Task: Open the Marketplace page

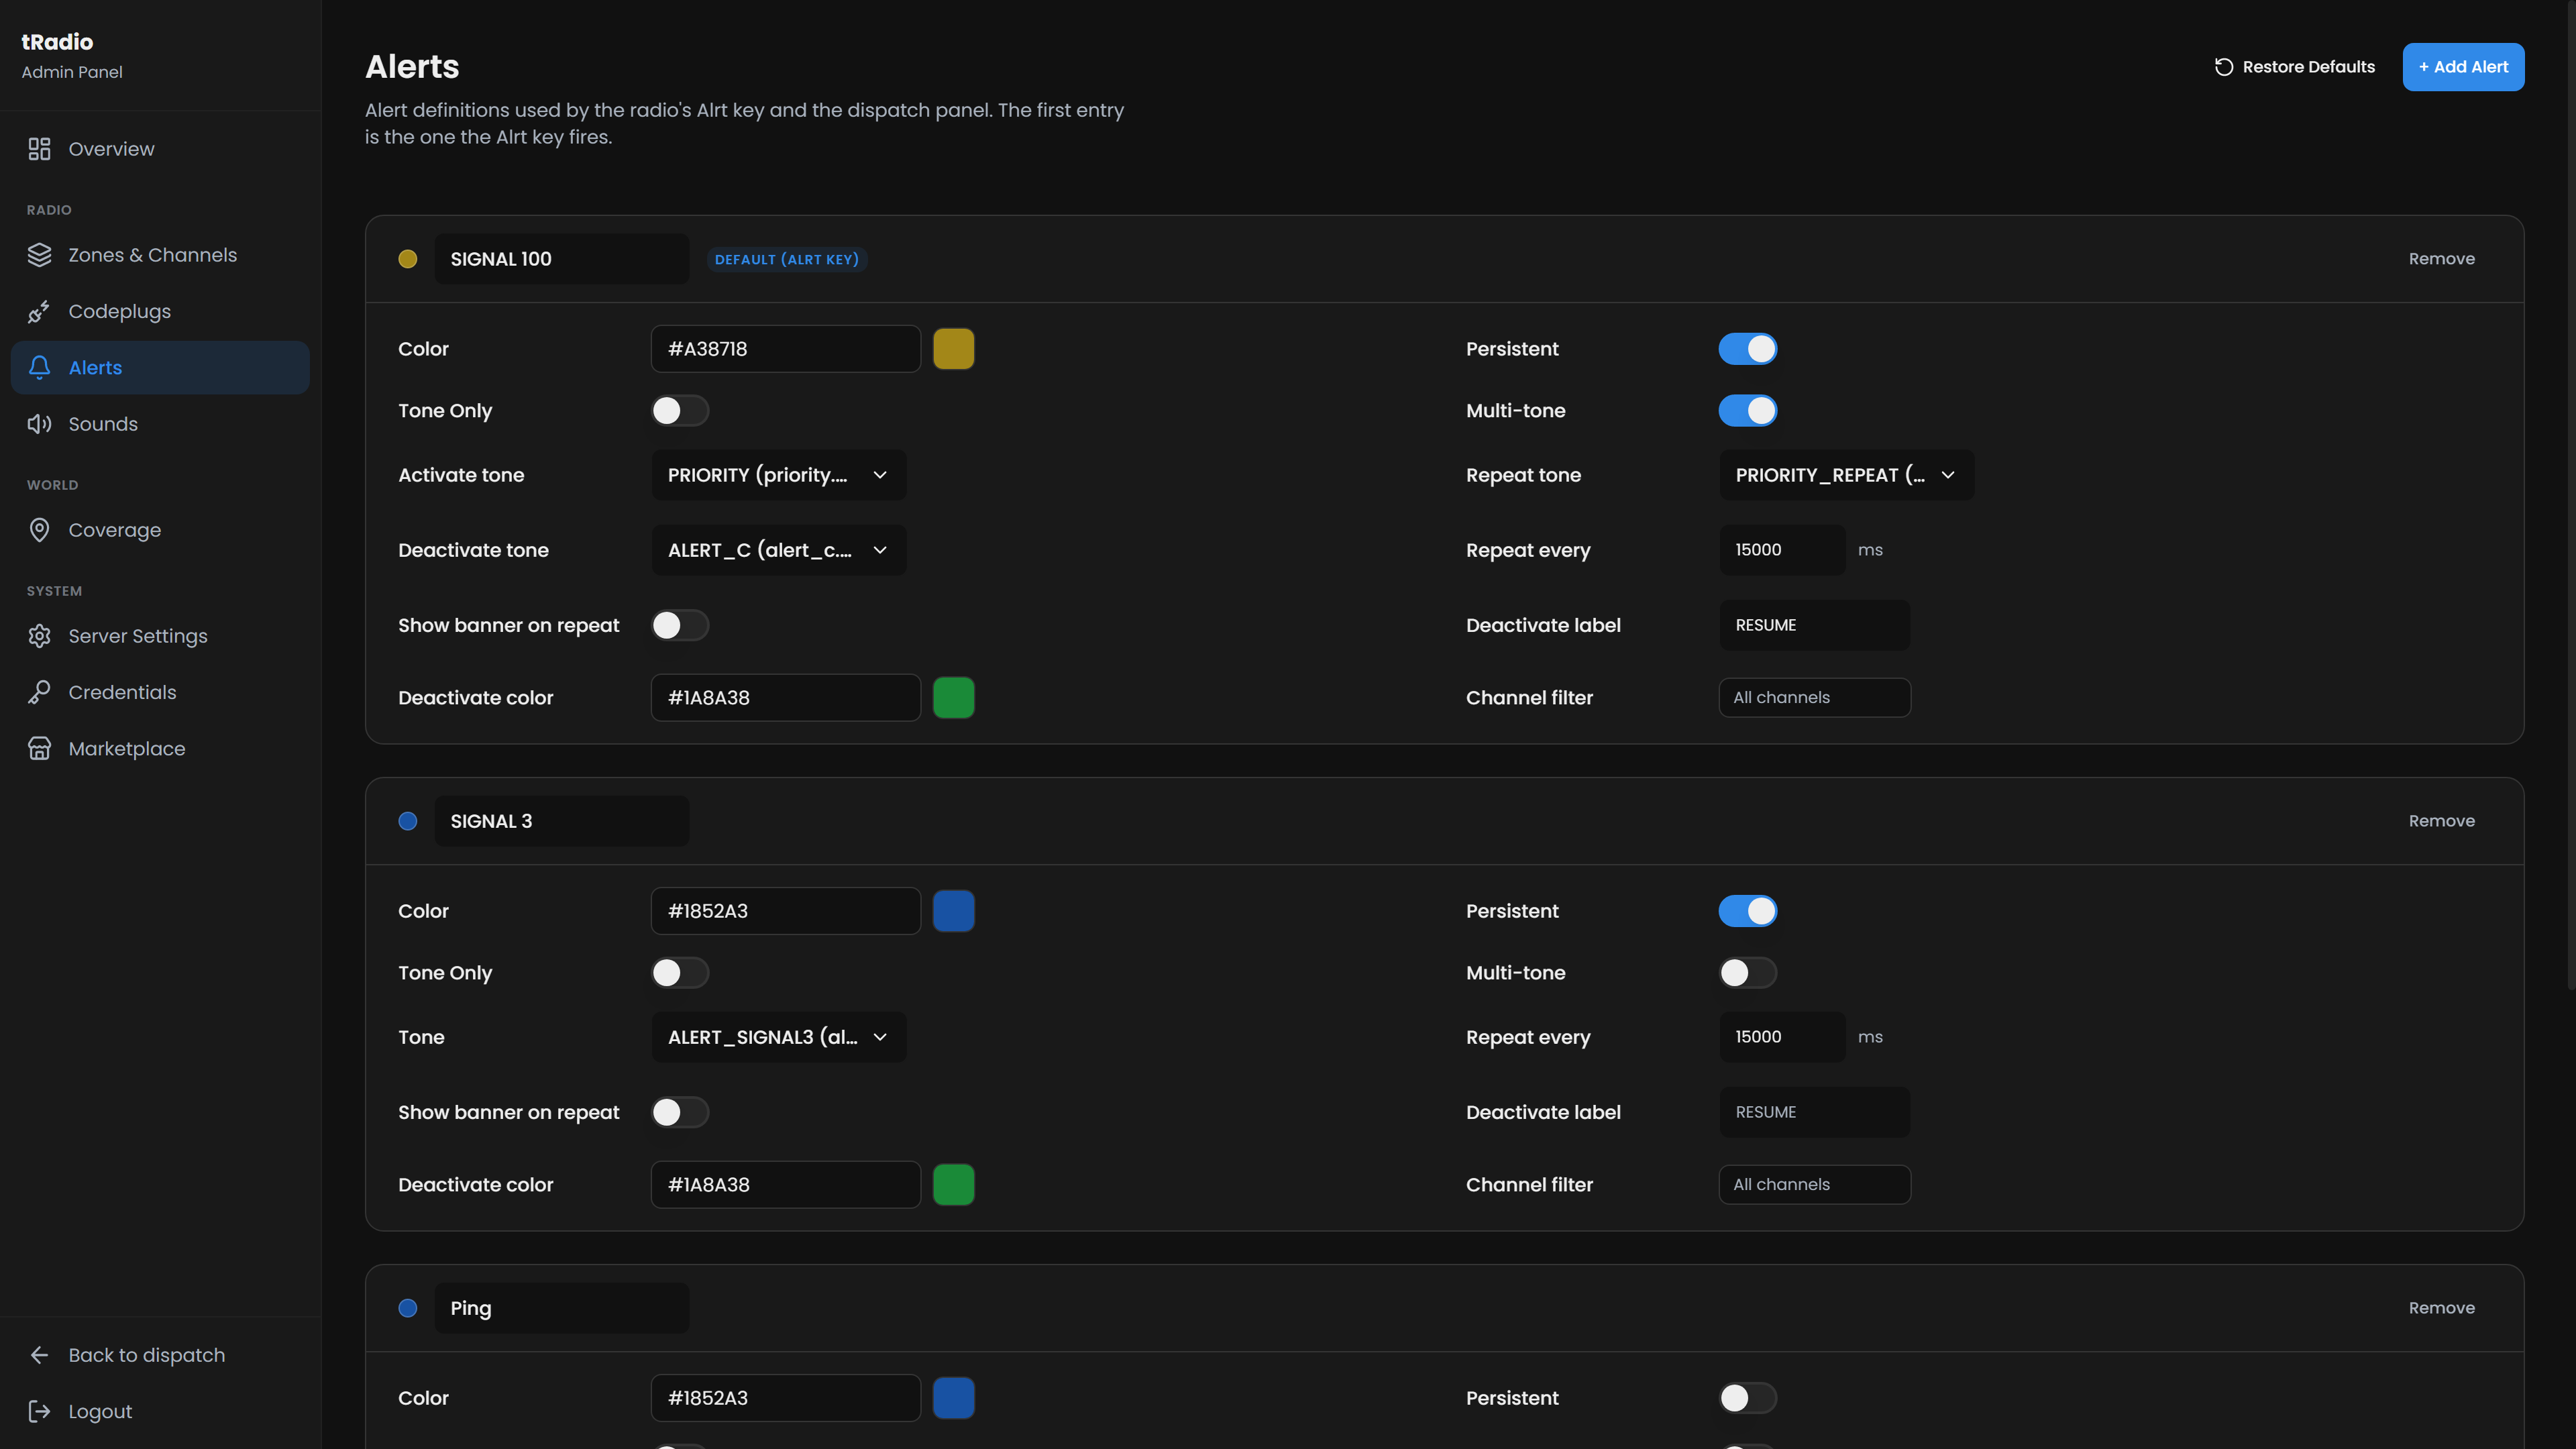Action: pos(160,749)
